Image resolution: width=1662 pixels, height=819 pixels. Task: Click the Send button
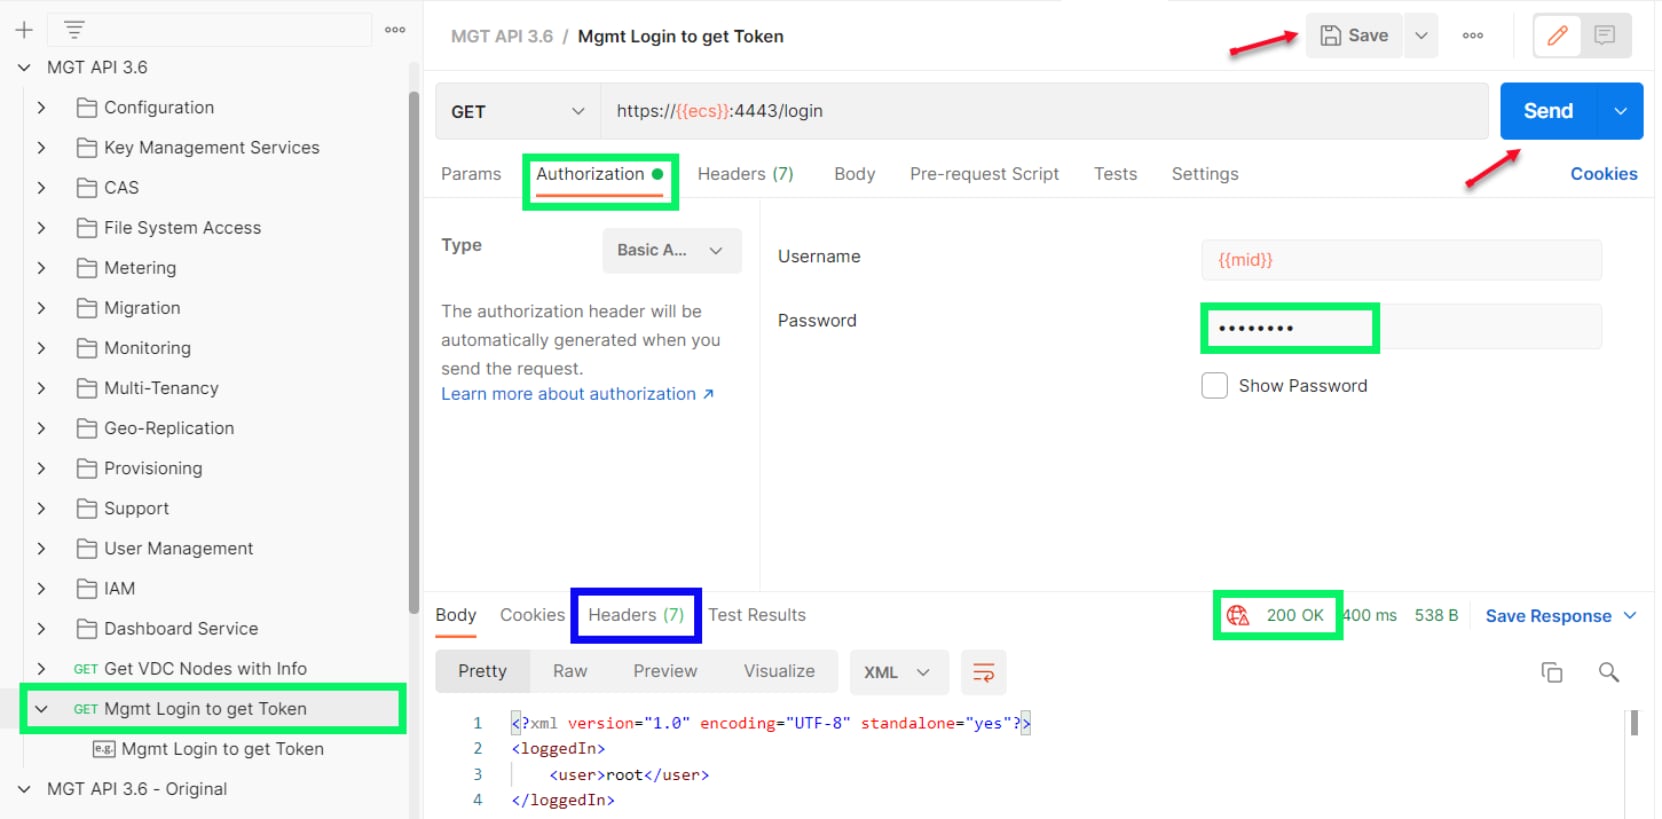pyautogui.click(x=1549, y=111)
